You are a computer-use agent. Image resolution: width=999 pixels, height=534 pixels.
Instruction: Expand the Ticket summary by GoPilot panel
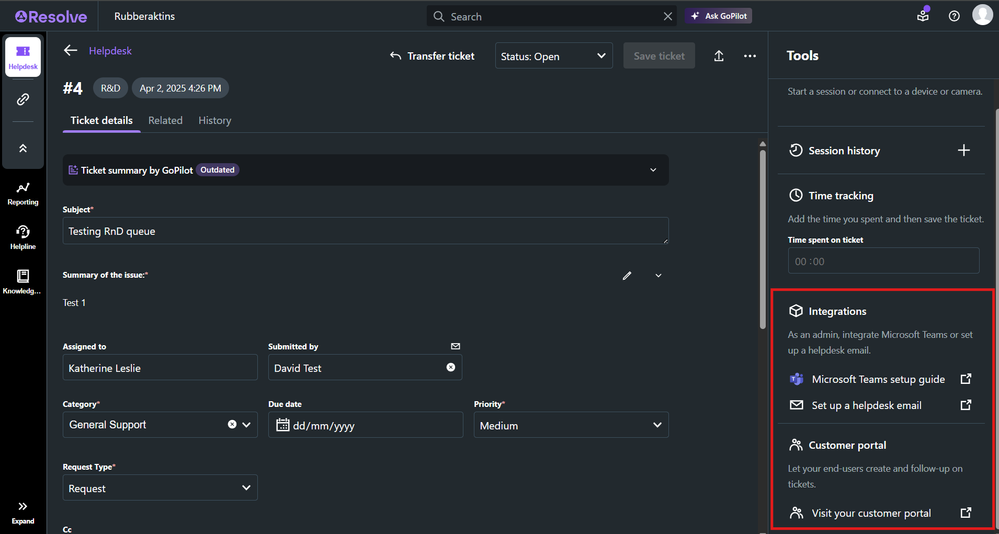pyautogui.click(x=653, y=170)
